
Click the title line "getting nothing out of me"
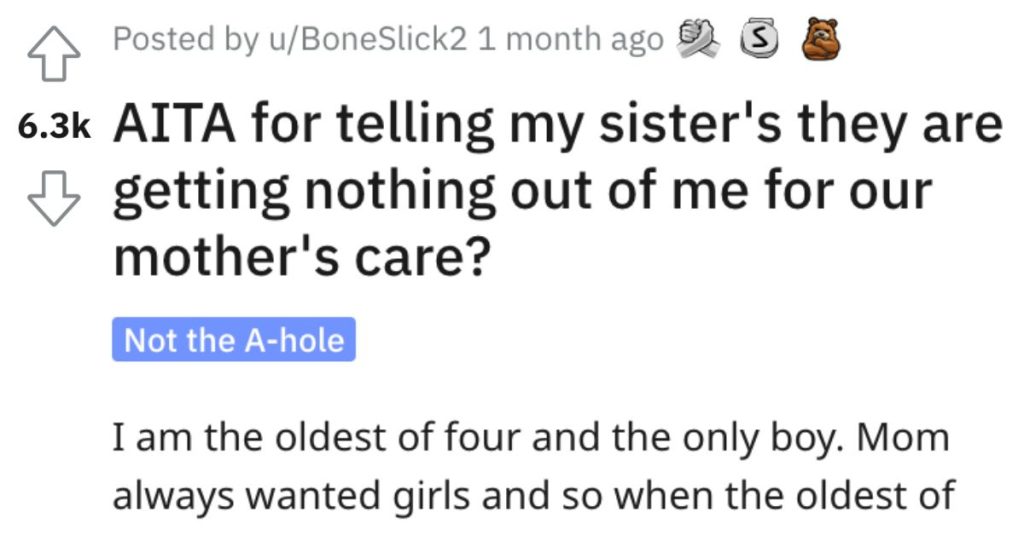[522, 191]
